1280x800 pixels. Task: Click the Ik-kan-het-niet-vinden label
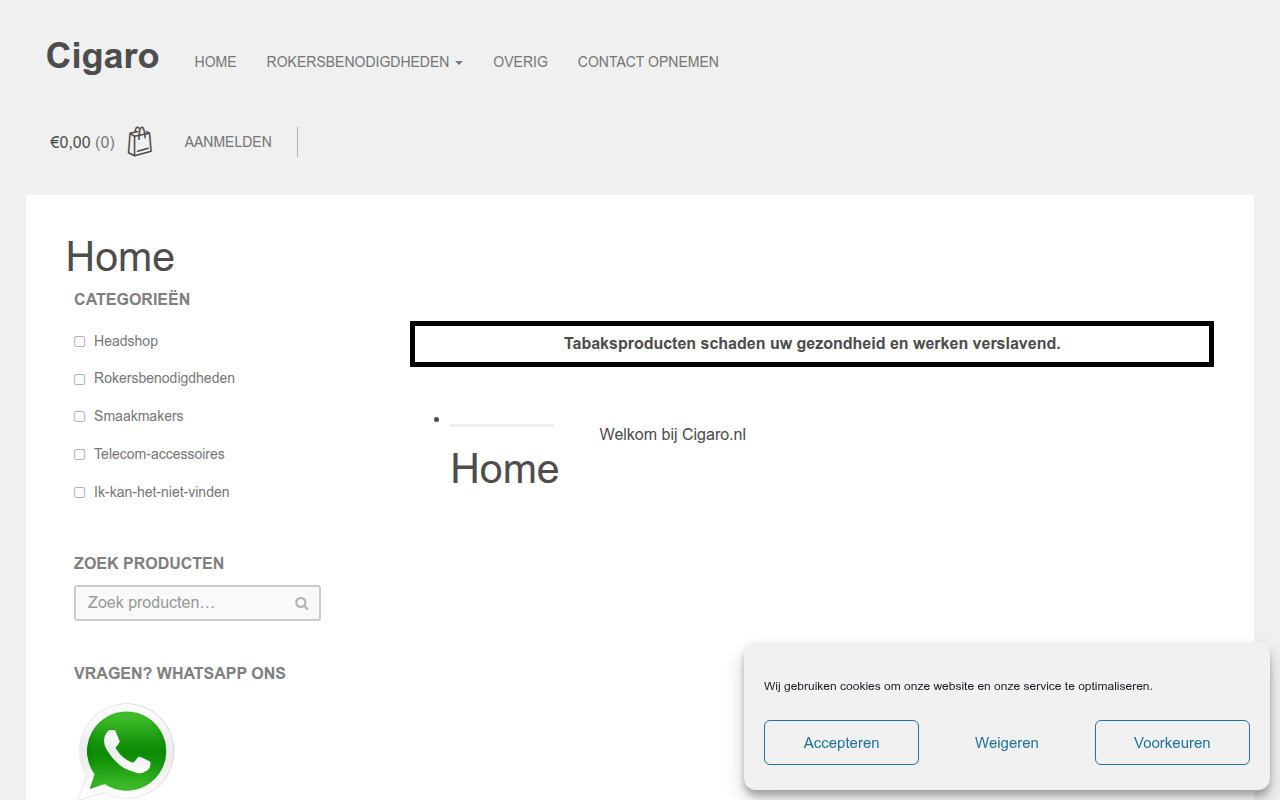[x=162, y=492]
